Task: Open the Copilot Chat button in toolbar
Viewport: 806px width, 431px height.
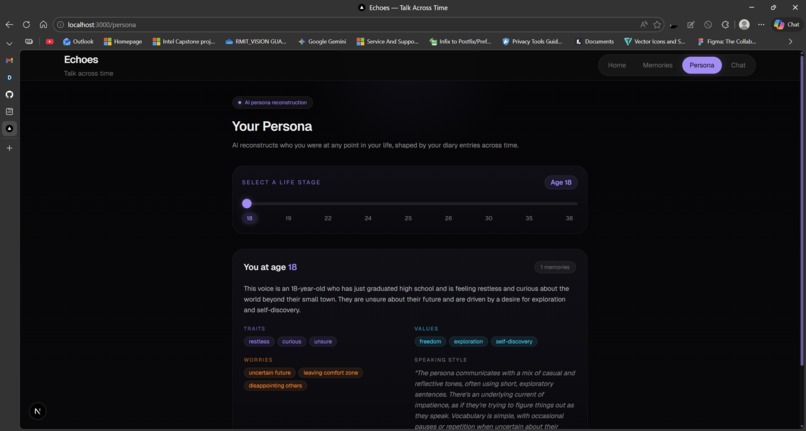Action: pyautogui.click(x=787, y=25)
